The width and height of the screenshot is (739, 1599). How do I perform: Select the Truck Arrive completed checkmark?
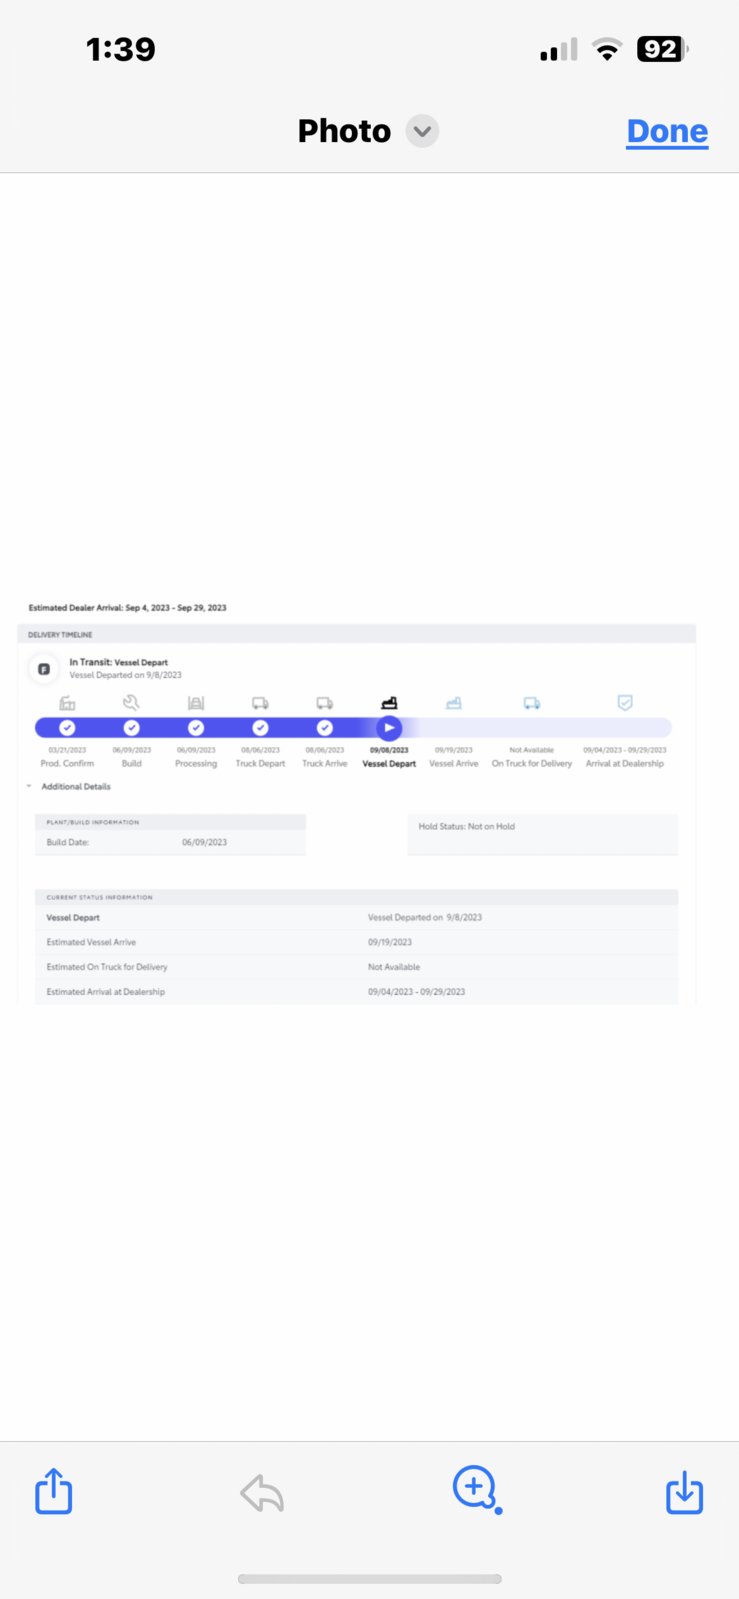pyautogui.click(x=325, y=728)
